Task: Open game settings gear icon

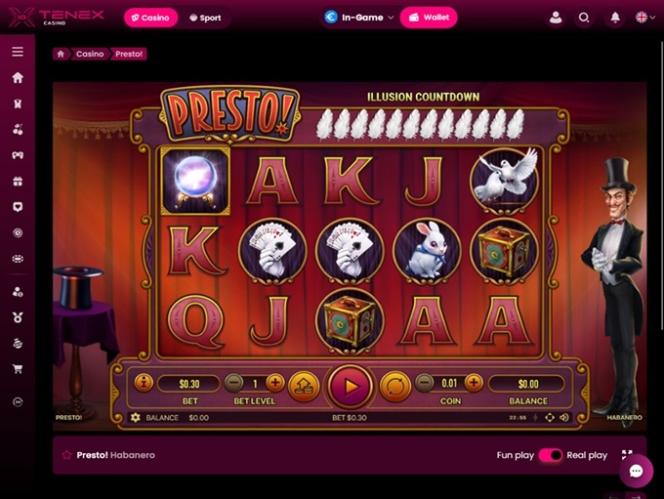Action: tap(135, 418)
